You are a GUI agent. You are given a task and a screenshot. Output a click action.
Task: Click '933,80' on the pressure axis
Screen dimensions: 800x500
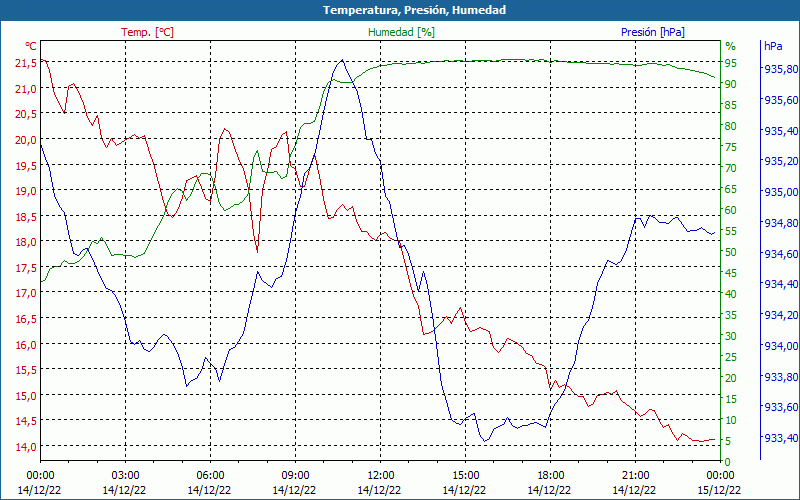(x=781, y=377)
